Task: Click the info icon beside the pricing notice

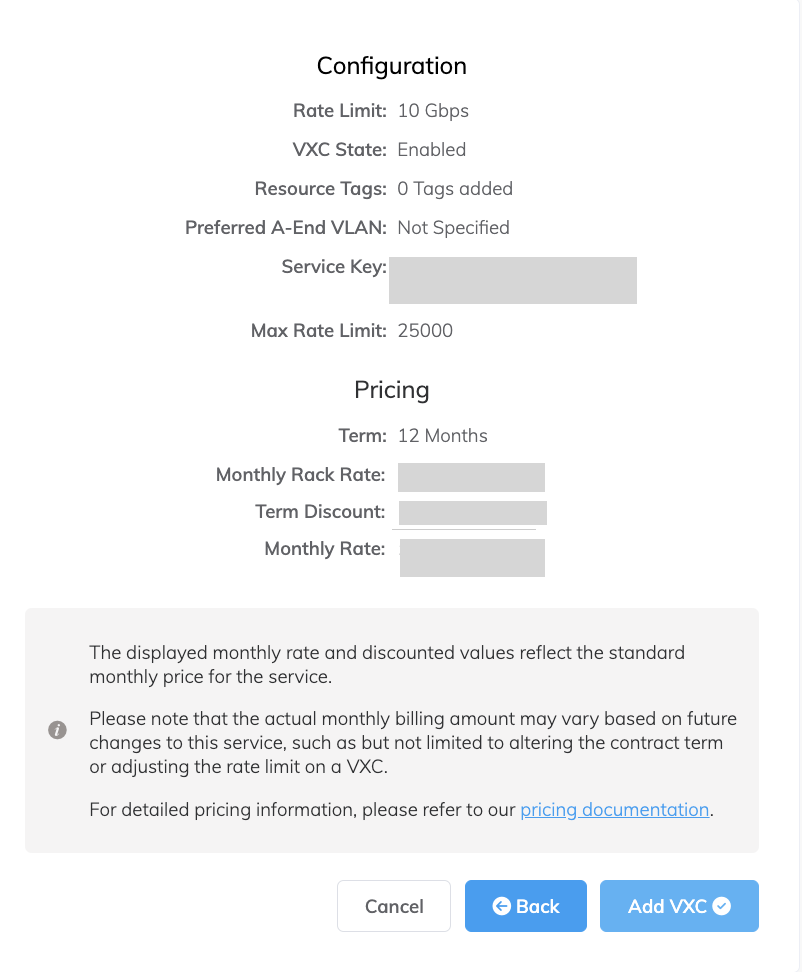Action: coord(57,730)
